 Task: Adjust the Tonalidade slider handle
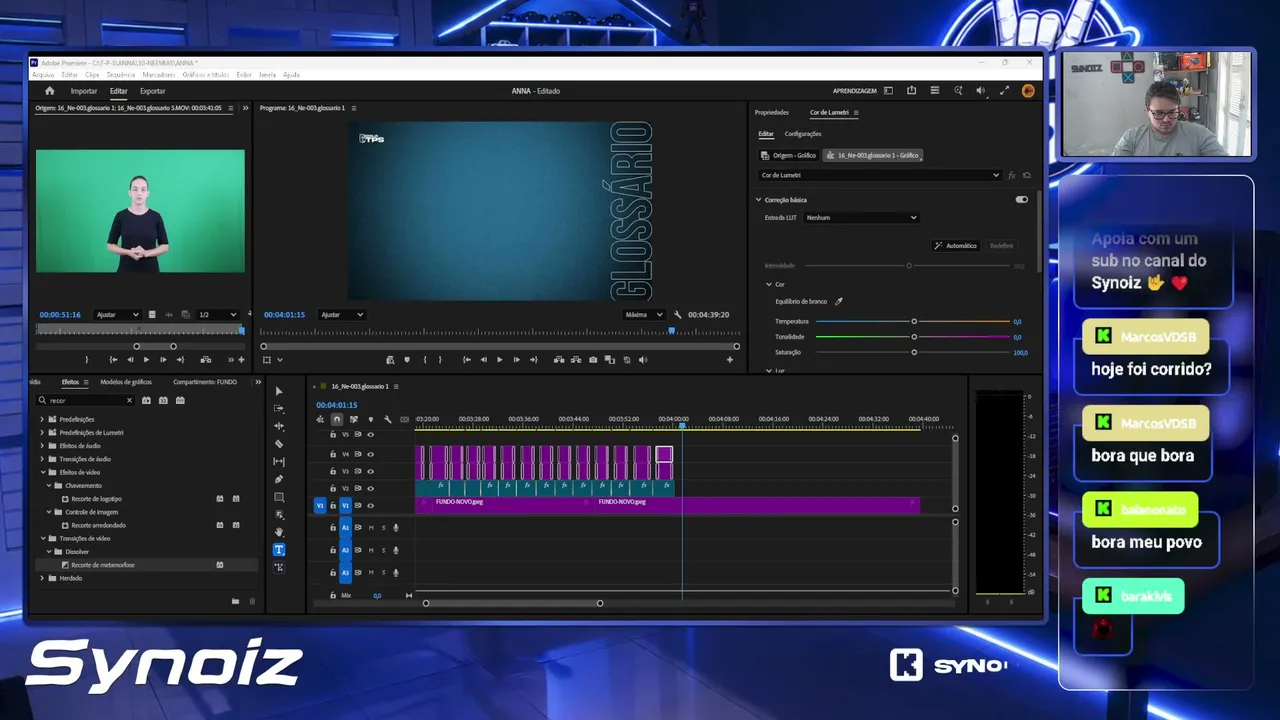click(x=914, y=337)
